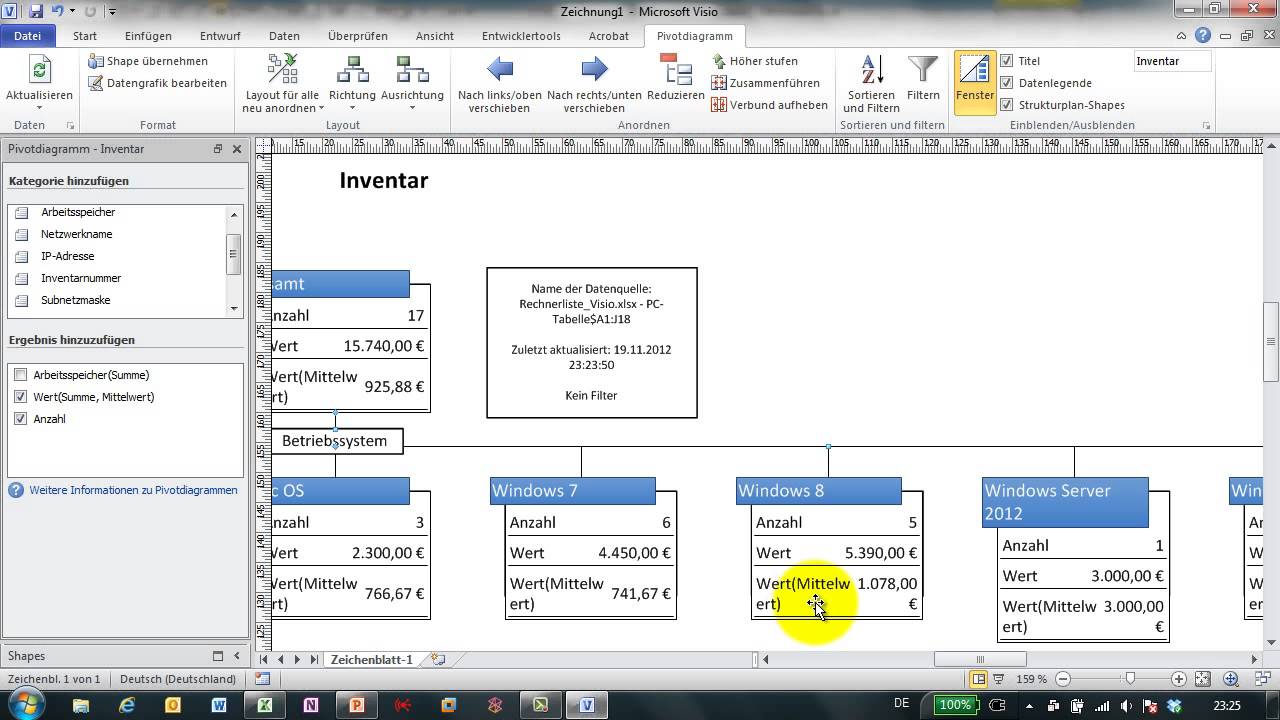The height and width of the screenshot is (720, 1280).
Task: Click the zoom in plus button
Action: [1179, 679]
